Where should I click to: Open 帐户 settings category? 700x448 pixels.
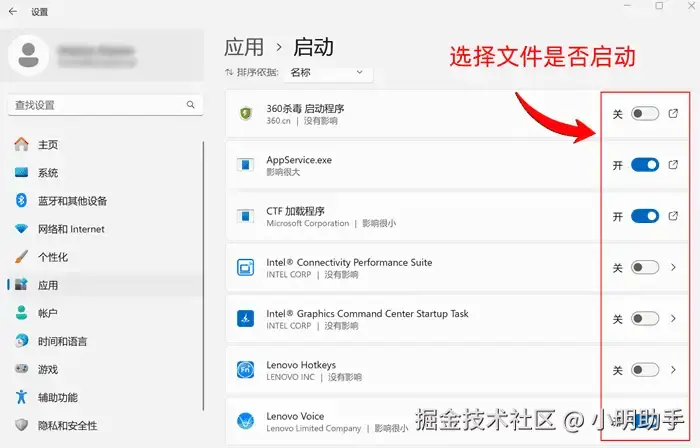pyautogui.click(x=104, y=313)
